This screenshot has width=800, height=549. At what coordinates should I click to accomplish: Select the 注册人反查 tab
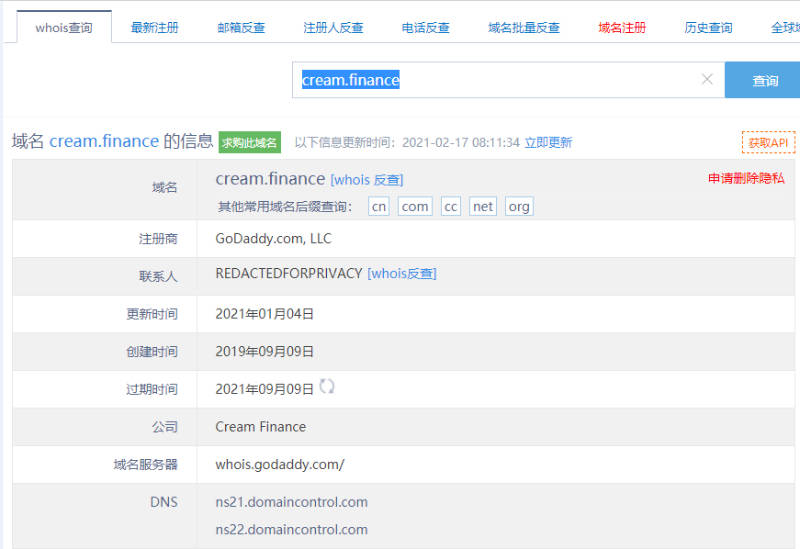(333, 28)
